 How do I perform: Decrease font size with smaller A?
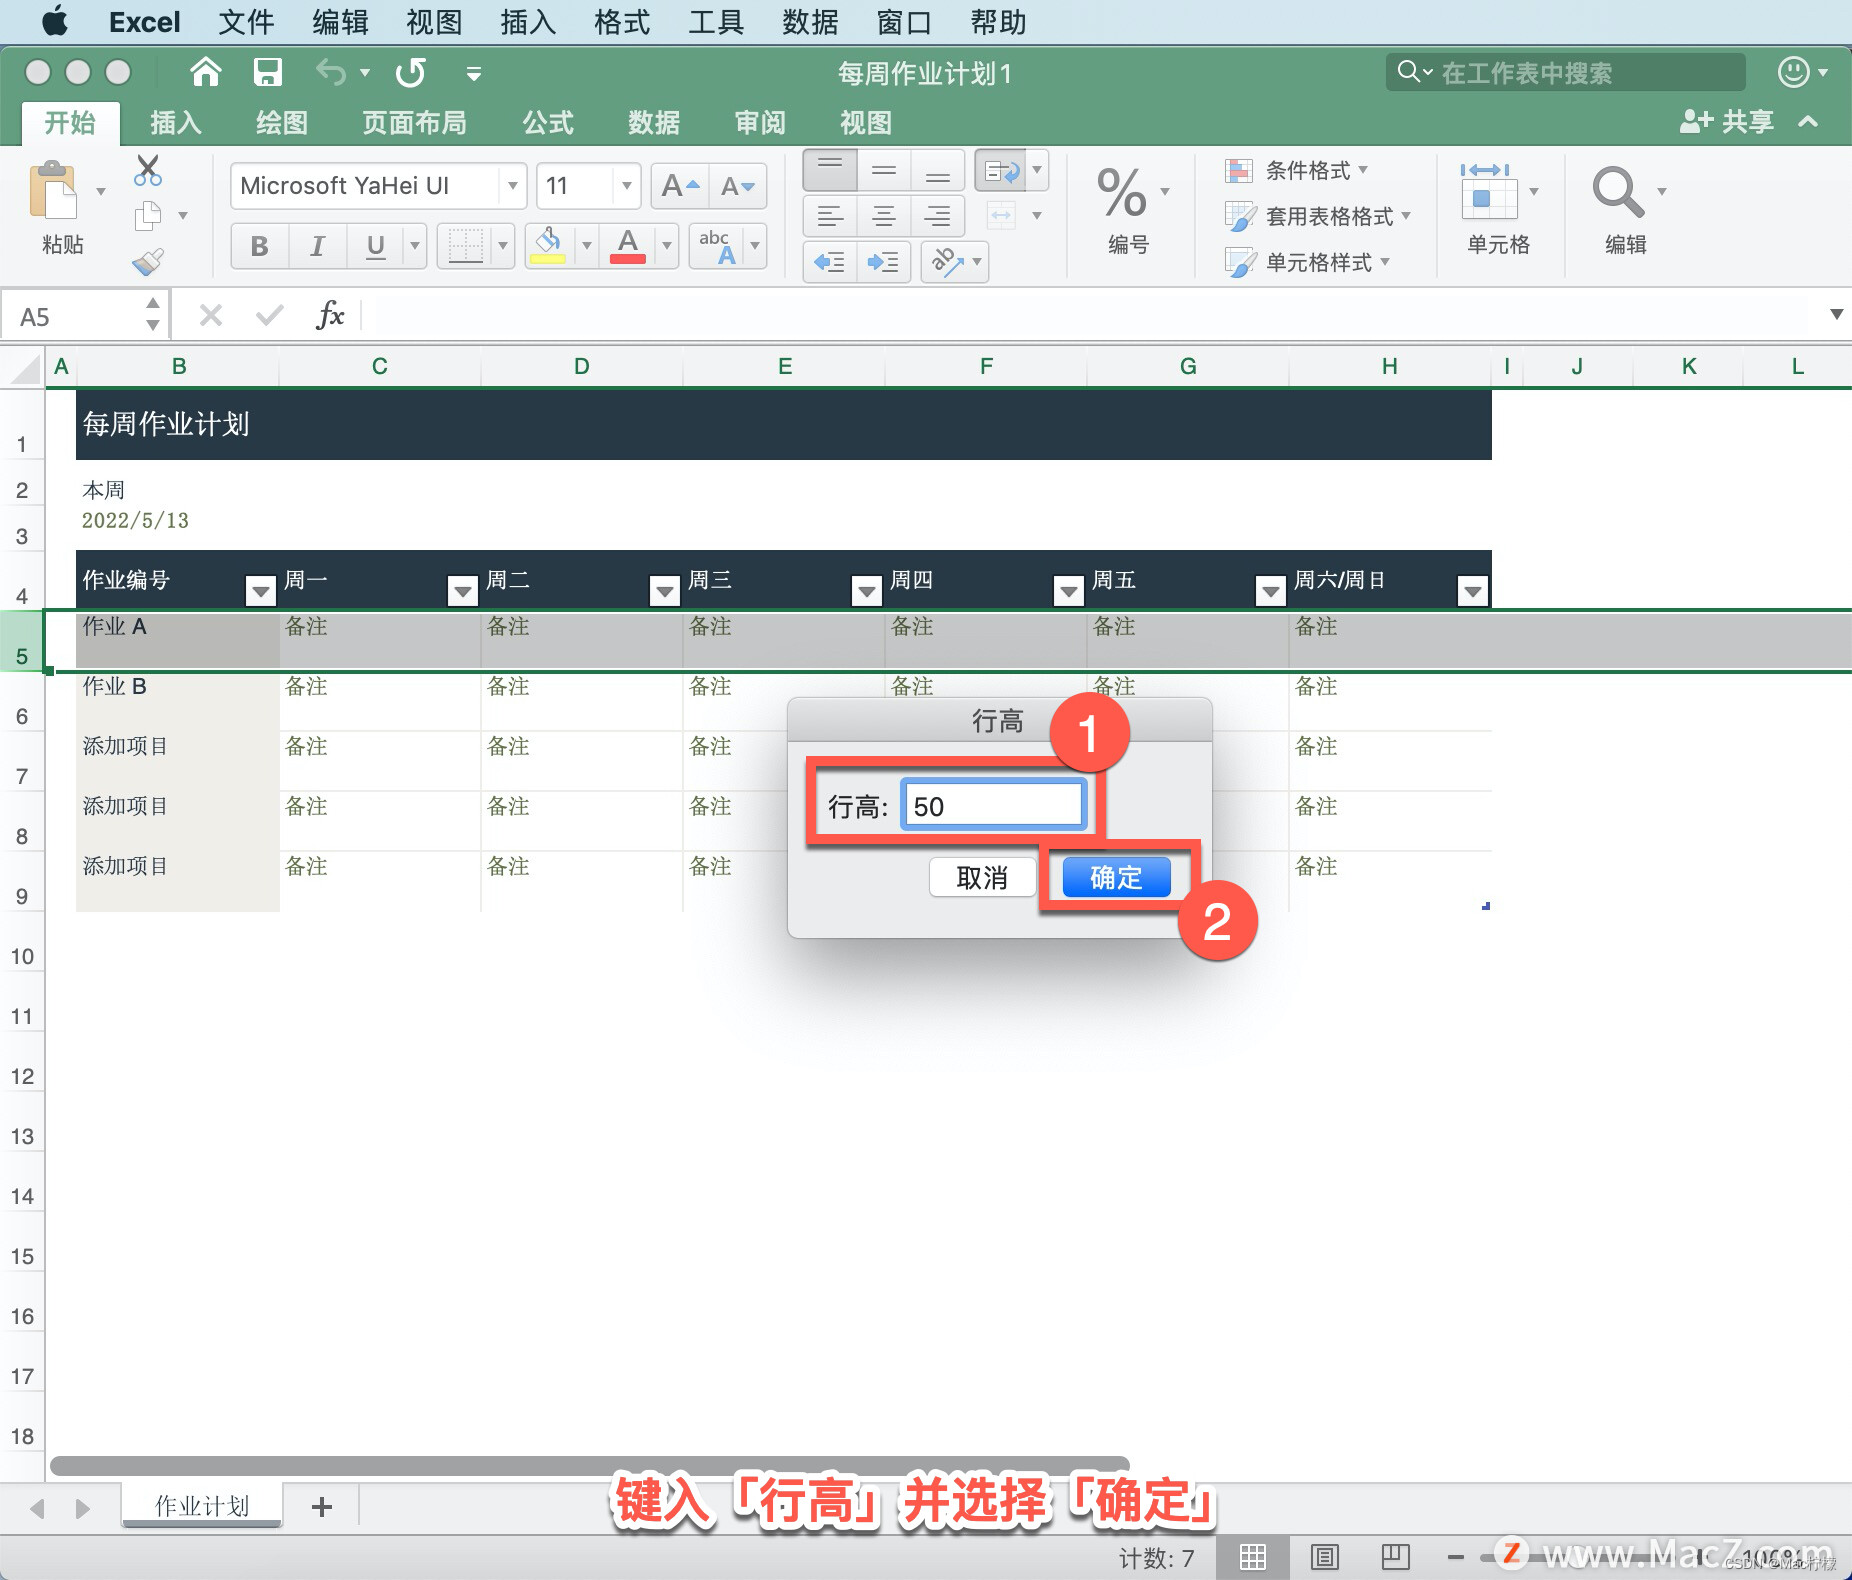738,186
